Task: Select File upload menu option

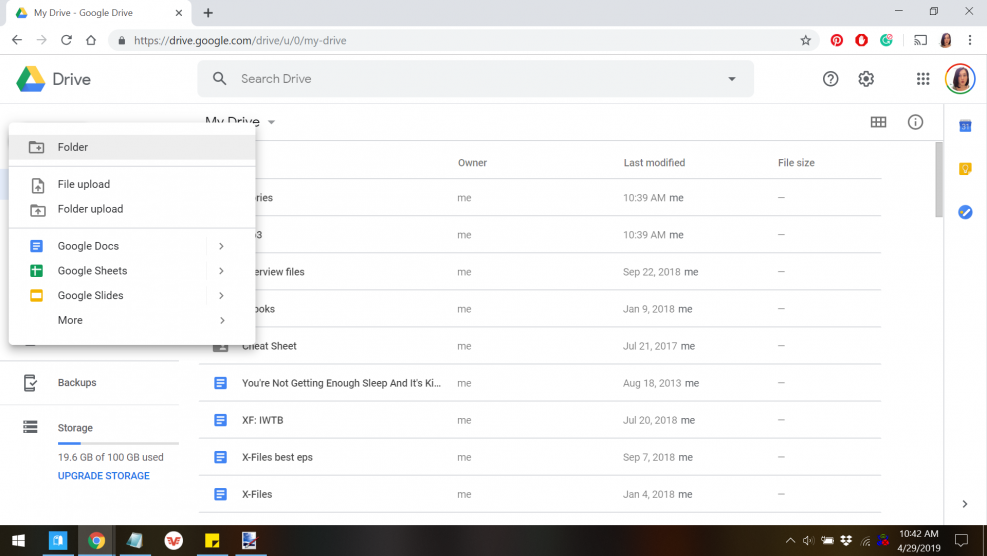Action: tap(83, 184)
